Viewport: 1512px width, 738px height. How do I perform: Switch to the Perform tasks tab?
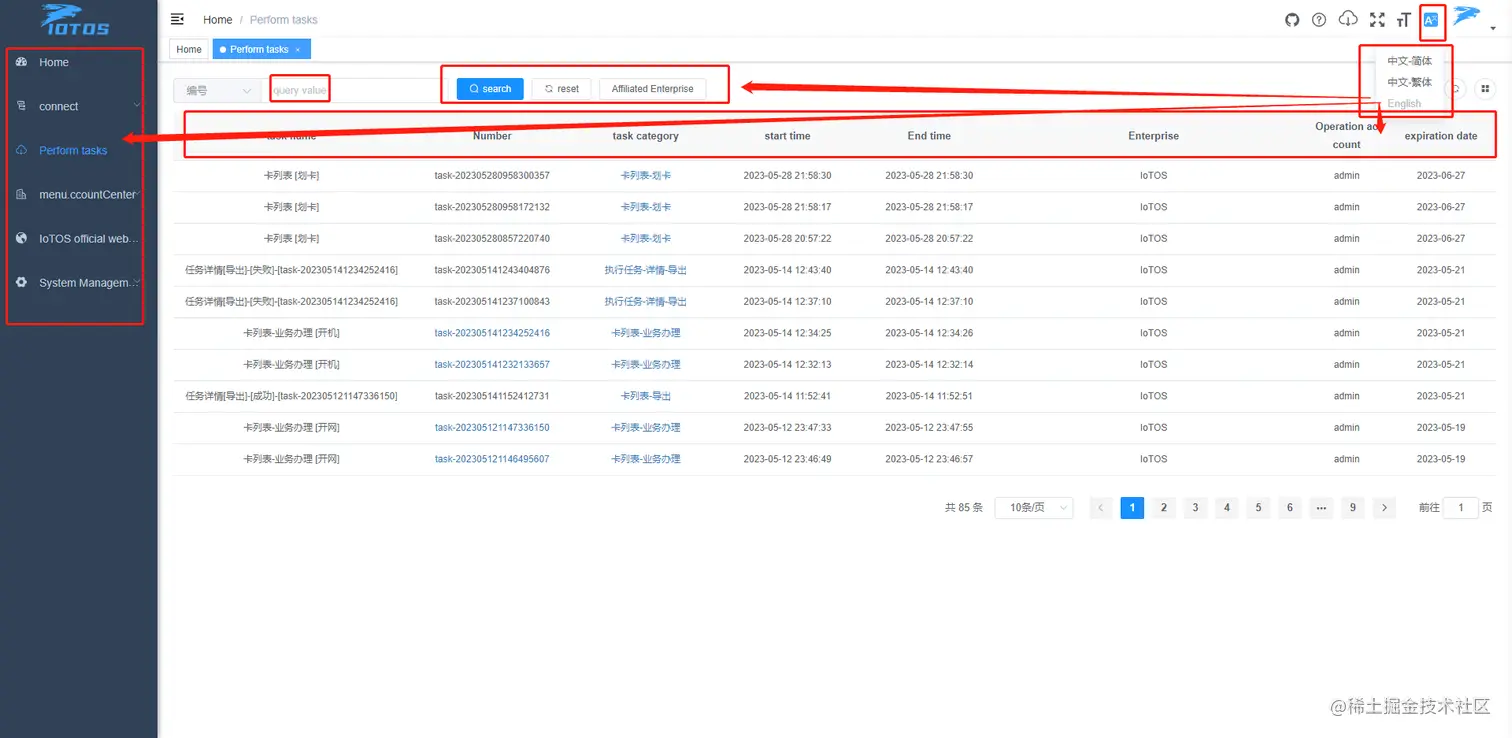click(260, 49)
